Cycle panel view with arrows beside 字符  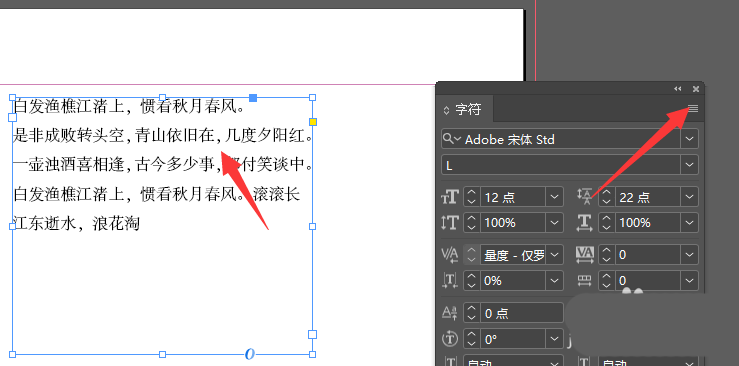[x=446, y=110]
